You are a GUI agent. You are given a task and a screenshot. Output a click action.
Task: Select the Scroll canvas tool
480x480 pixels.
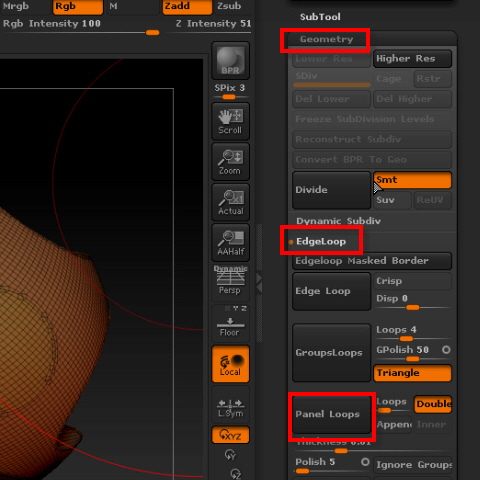click(x=230, y=121)
